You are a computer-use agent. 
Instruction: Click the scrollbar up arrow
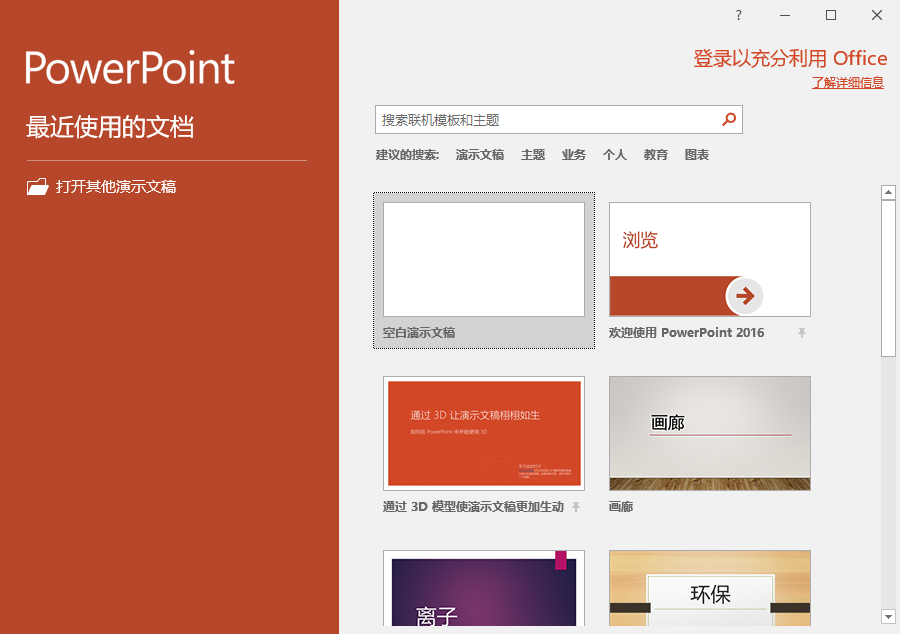coord(888,192)
